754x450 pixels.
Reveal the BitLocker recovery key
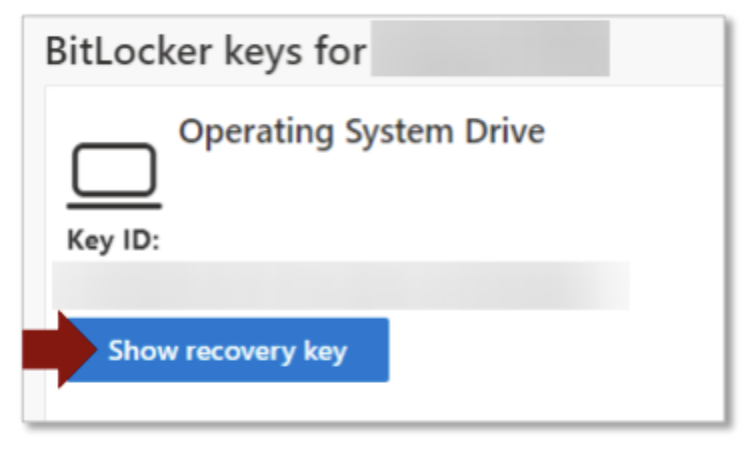[227, 351]
